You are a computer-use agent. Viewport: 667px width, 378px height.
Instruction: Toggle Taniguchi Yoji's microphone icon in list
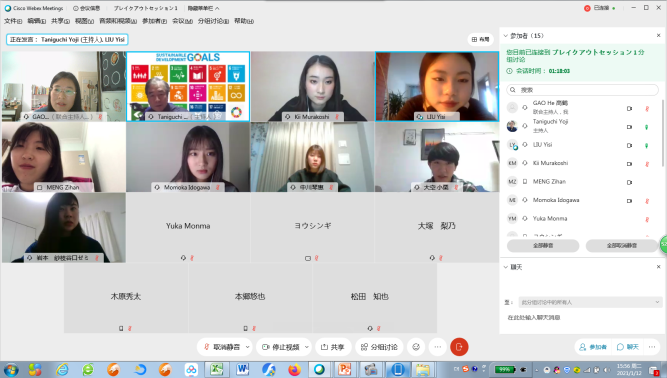(x=647, y=127)
